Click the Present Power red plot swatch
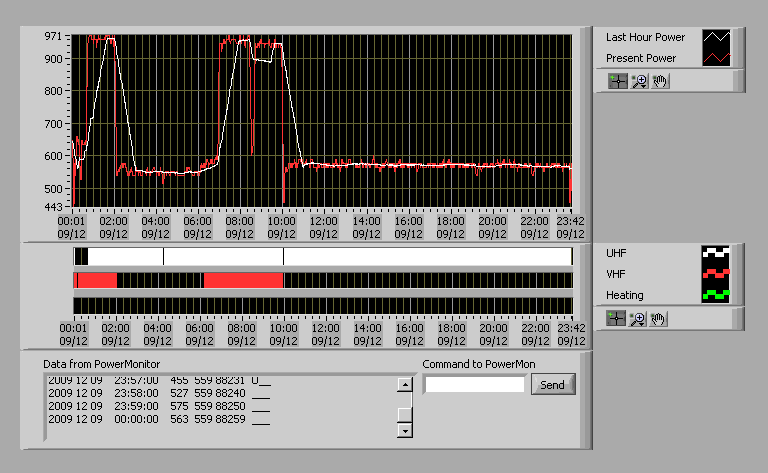This screenshot has width=768, height=473. [x=717, y=58]
